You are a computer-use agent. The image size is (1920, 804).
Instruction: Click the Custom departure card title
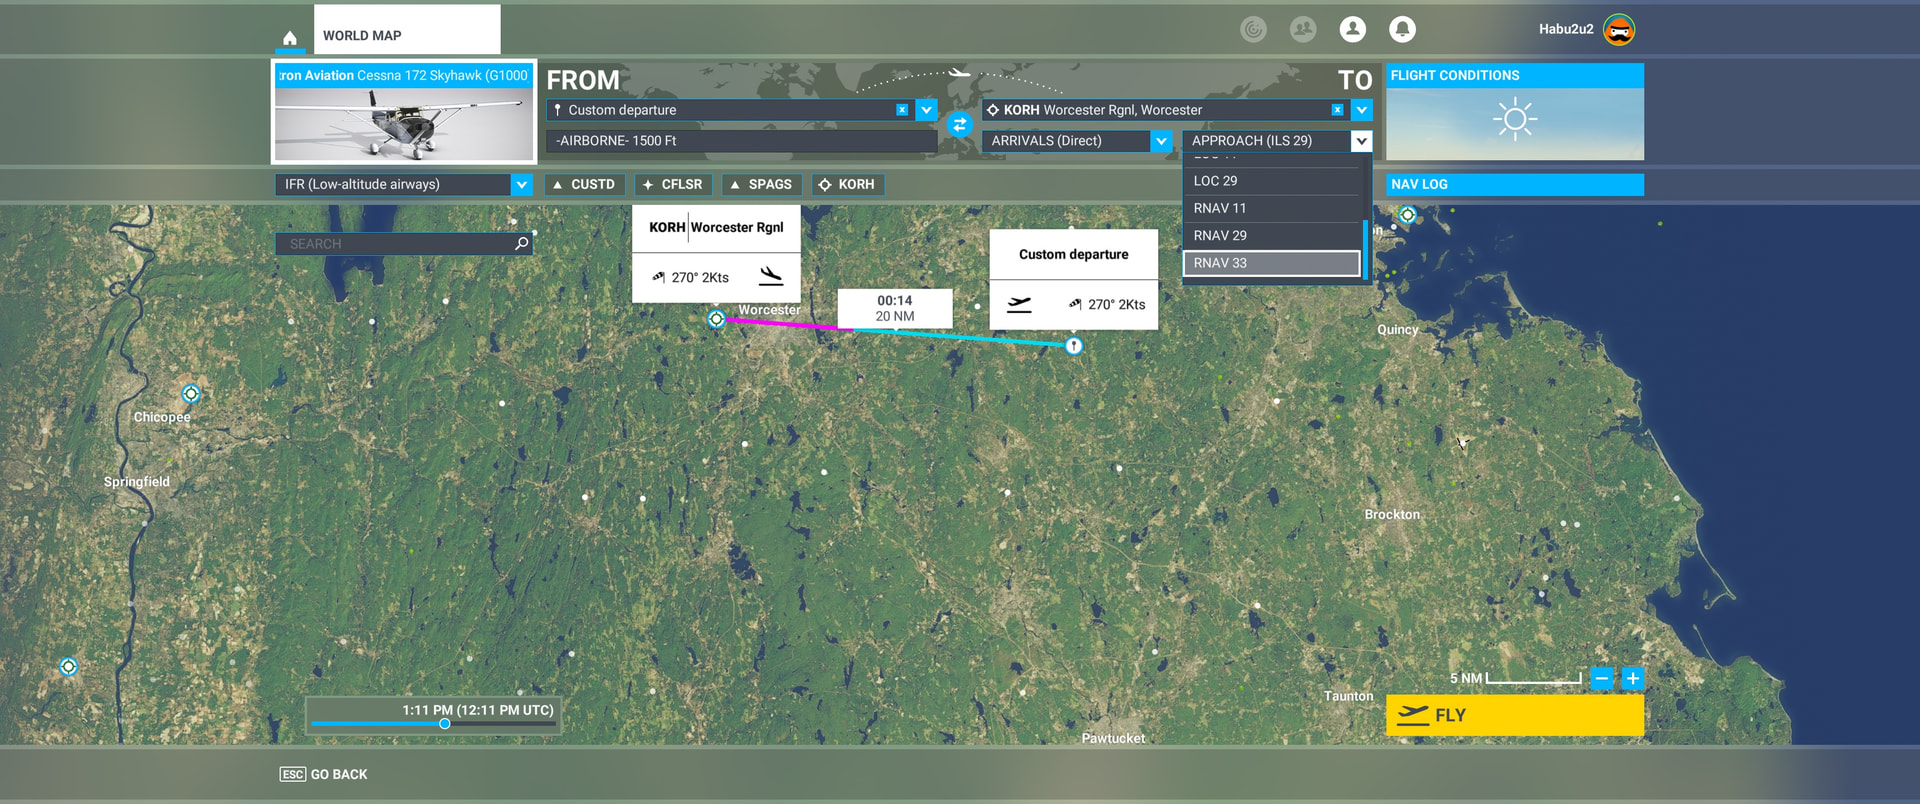(x=1074, y=254)
